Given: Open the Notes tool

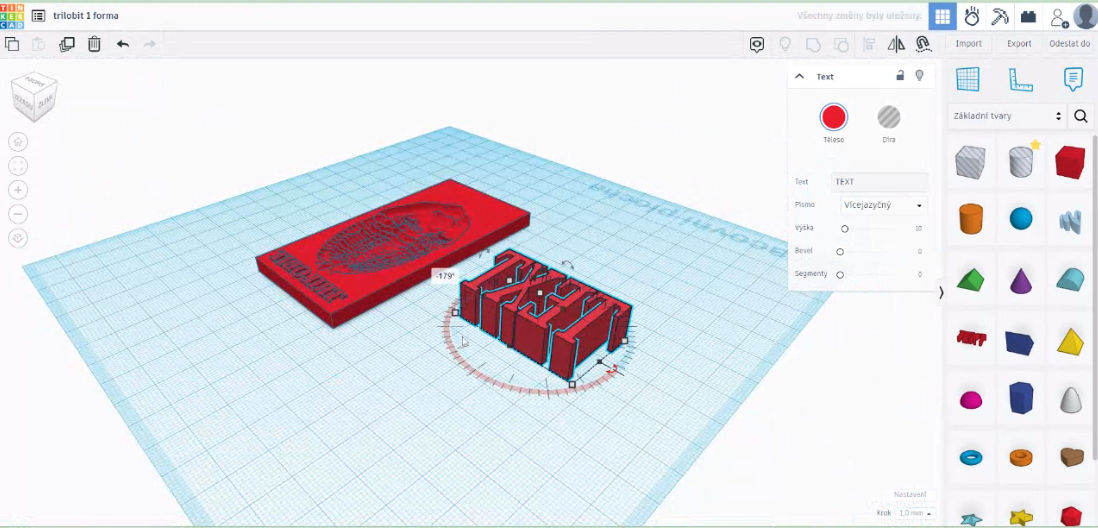Looking at the screenshot, I should pos(1073,79).
